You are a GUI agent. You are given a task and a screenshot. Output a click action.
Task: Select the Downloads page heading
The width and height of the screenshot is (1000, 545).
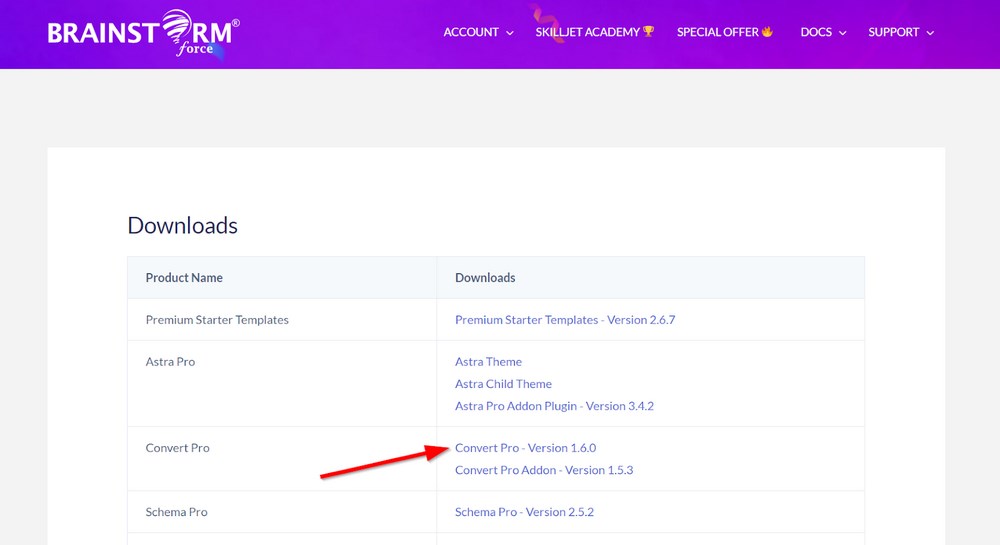tap(182, 226)
